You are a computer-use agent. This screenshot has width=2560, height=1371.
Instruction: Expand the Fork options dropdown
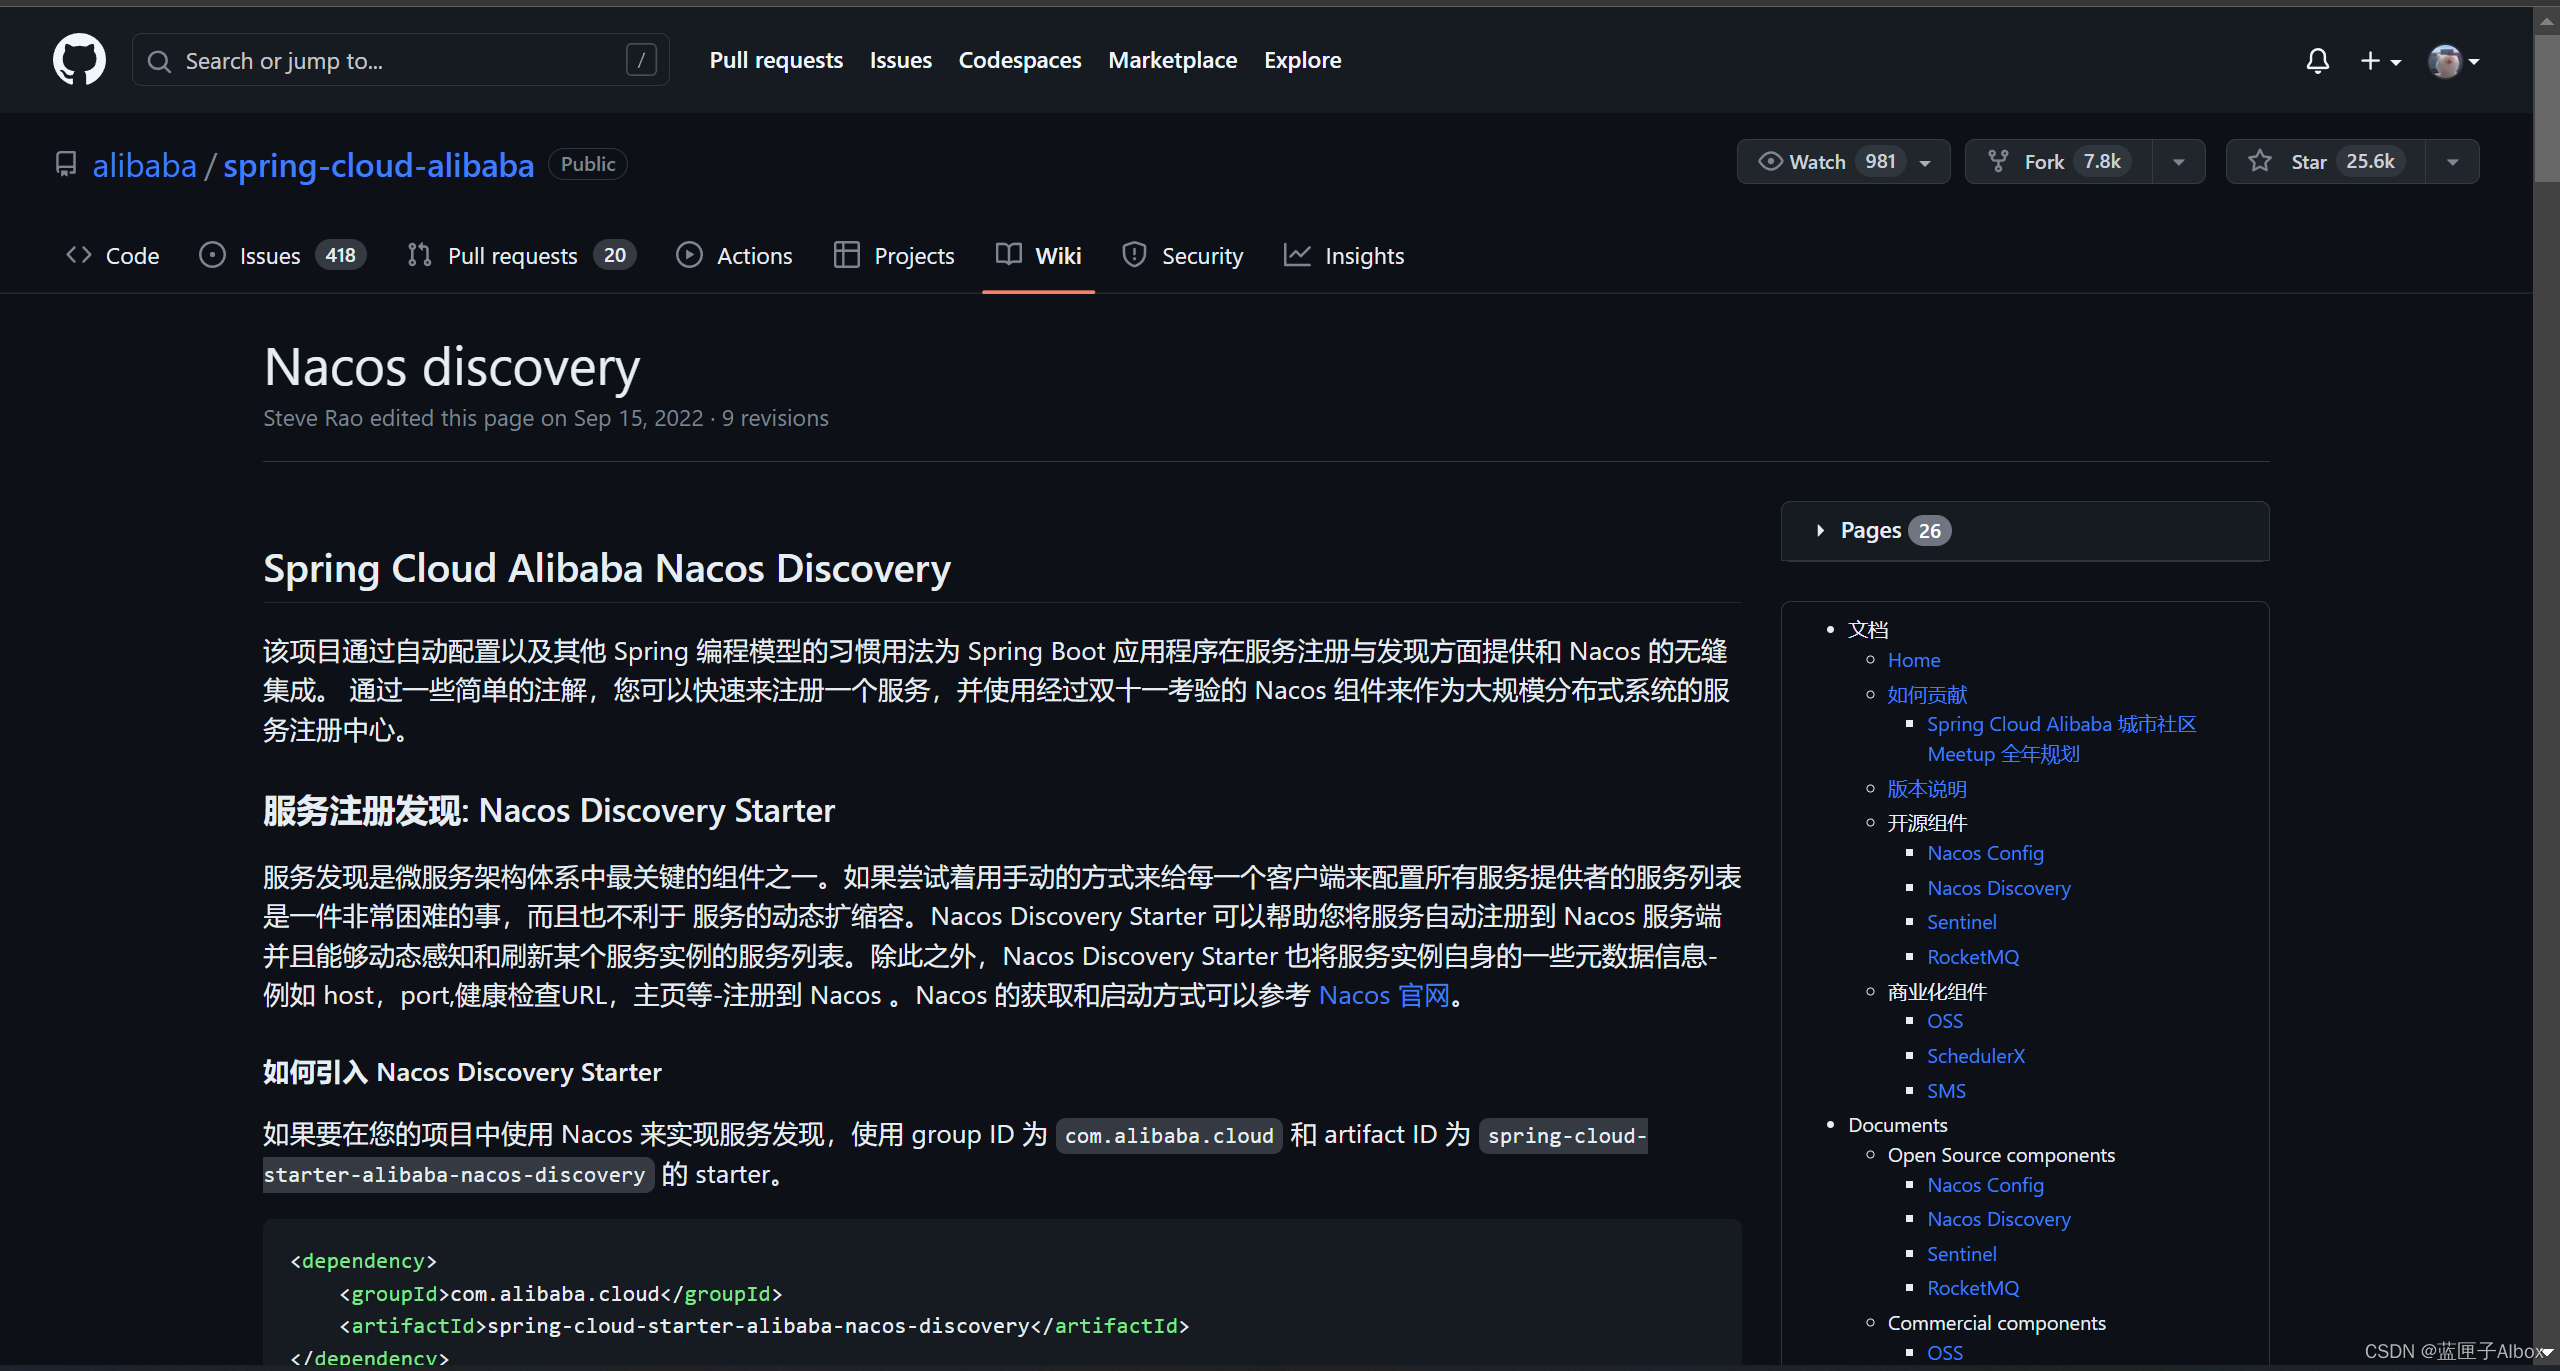click(2178, 162)
